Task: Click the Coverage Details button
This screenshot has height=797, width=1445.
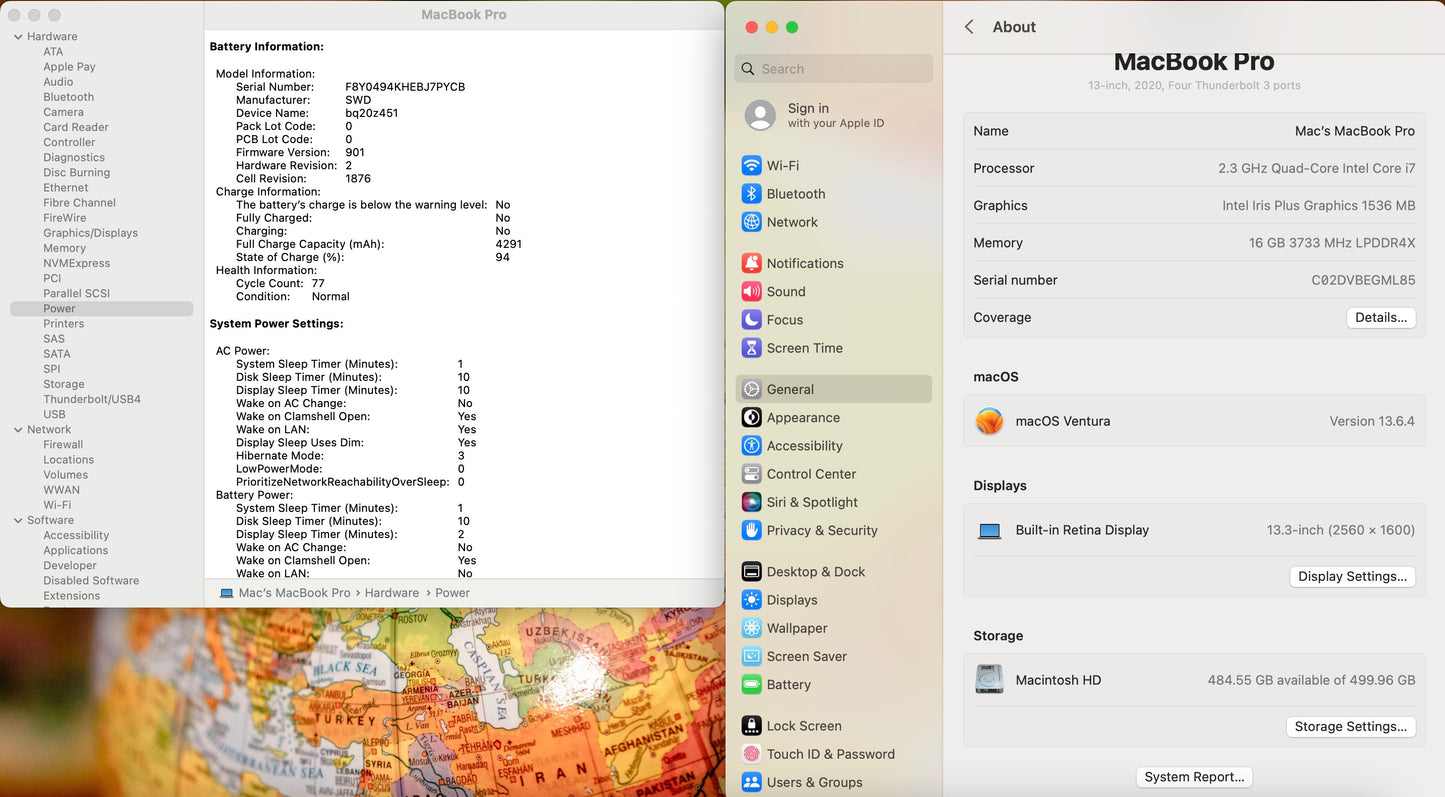Action: 1380,318
